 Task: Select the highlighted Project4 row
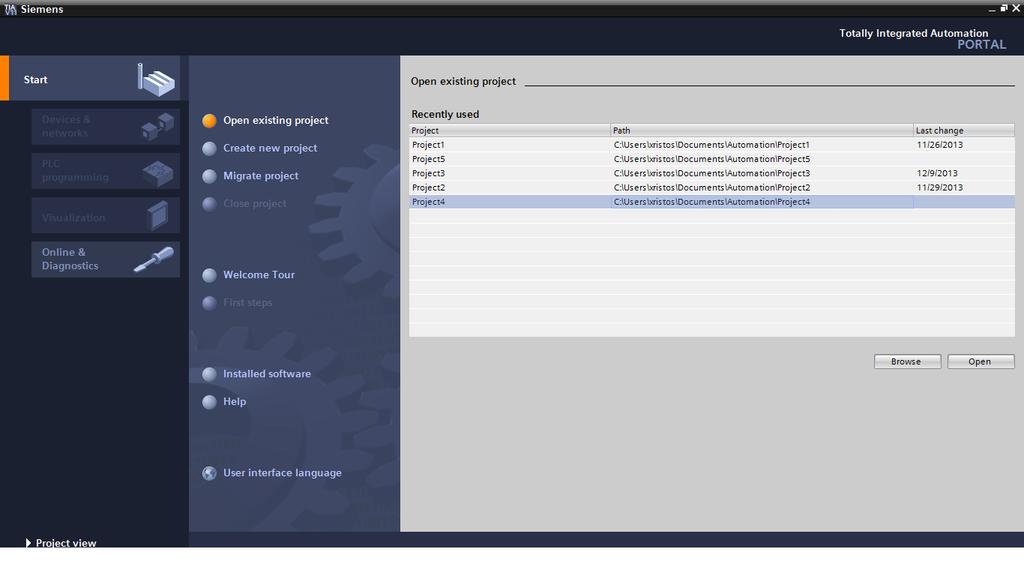[x=712, y=202]
